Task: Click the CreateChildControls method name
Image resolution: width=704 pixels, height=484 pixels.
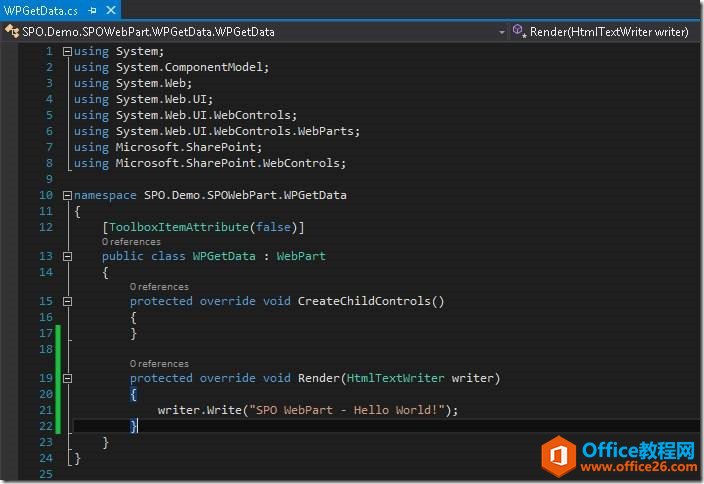Action: tap(364, 301)
